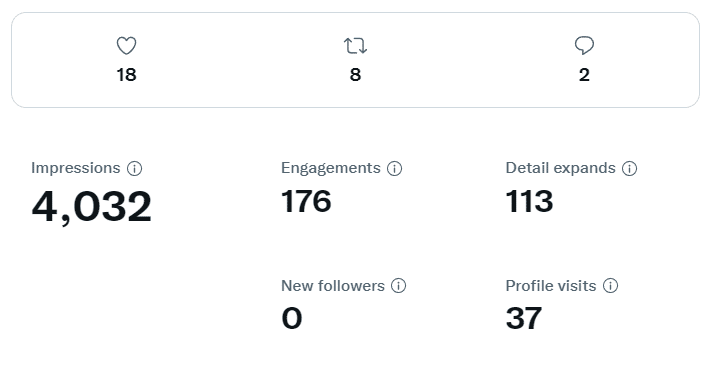
Task: Open info icon next to Engagements
Action: (x=394, y=168)
